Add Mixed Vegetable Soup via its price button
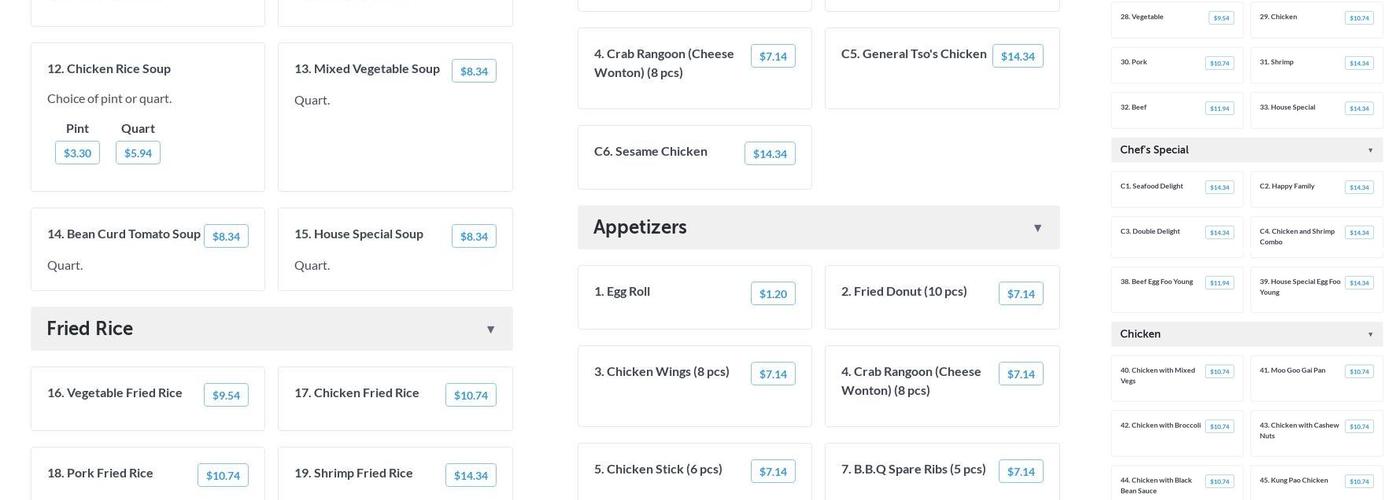 (474, 71)
